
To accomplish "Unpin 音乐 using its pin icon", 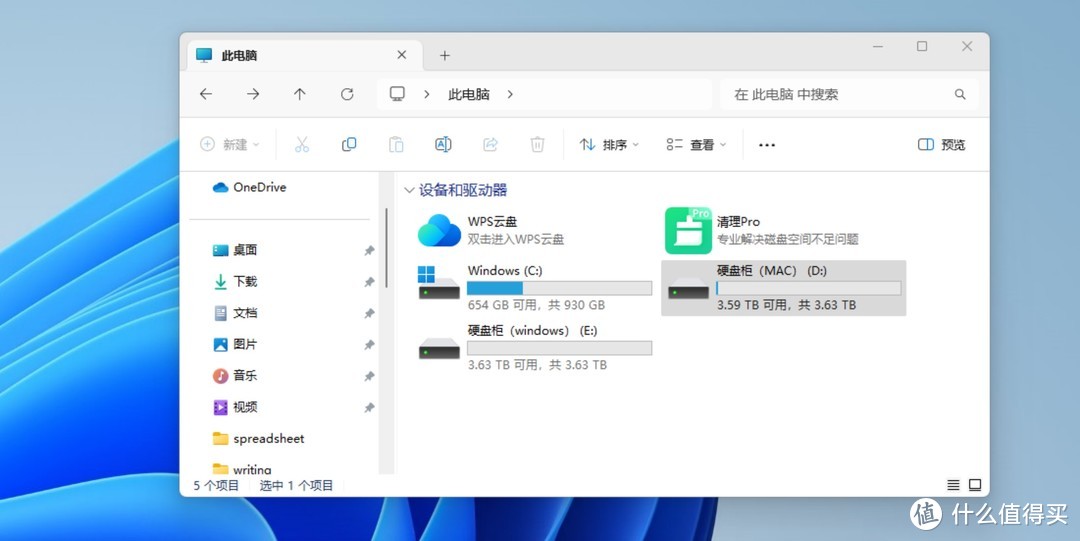I will coord(369,376).
